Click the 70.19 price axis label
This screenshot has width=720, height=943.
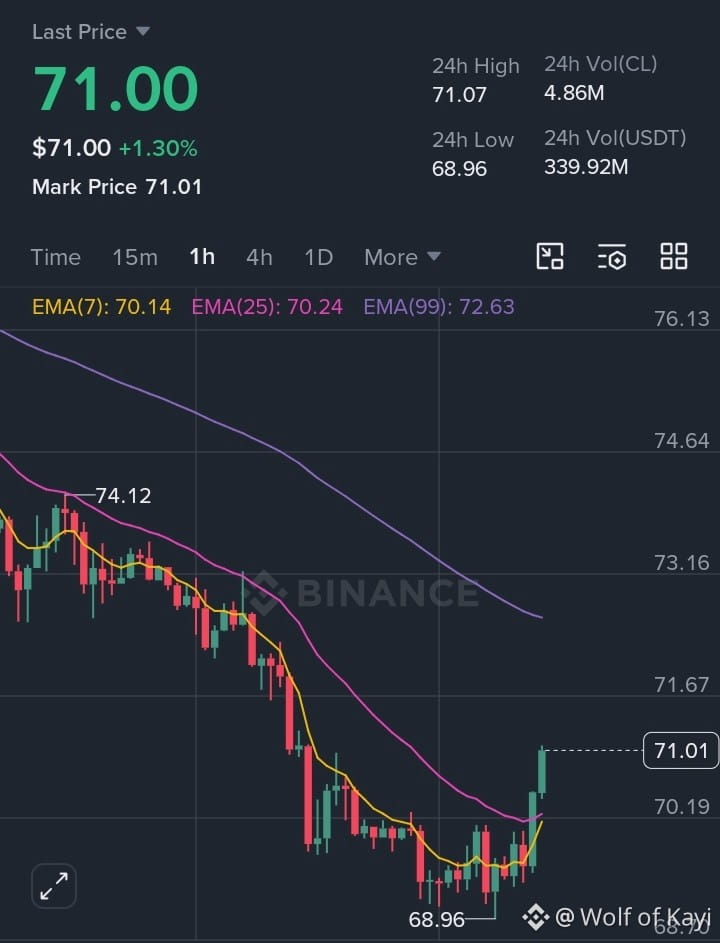pos(682,806)
